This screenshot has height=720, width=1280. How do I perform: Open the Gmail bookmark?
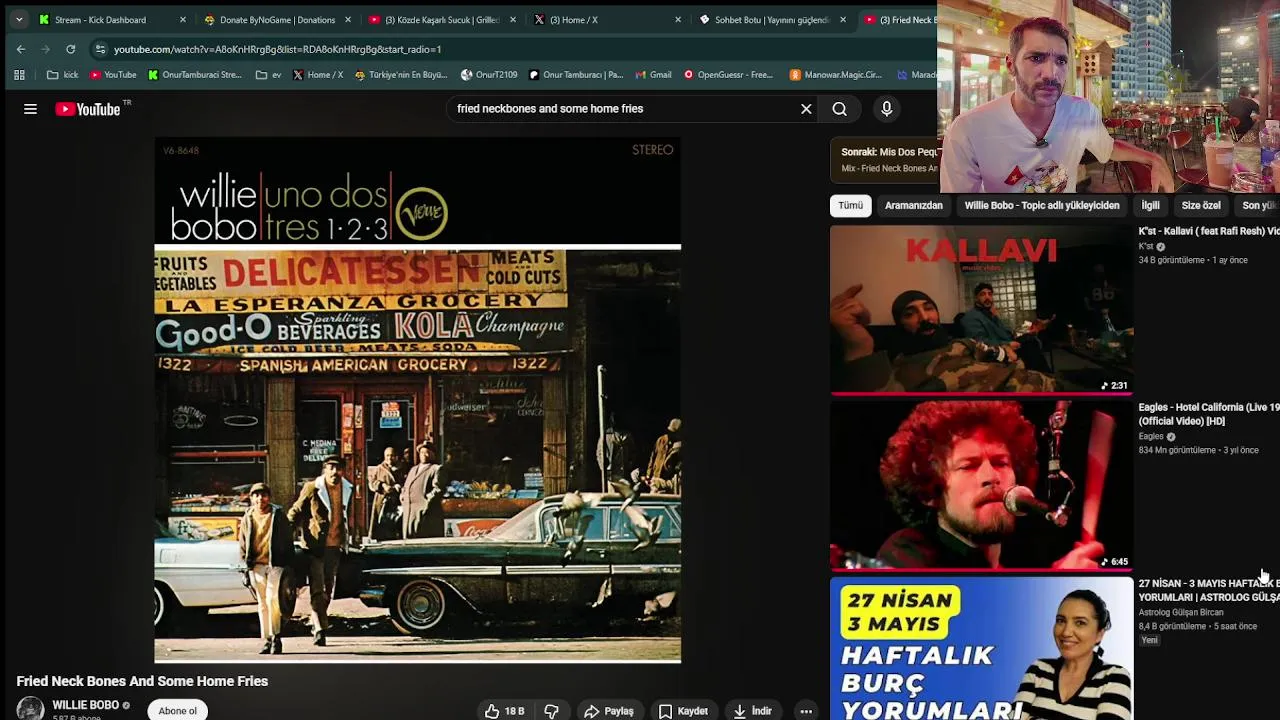point(653,74)
